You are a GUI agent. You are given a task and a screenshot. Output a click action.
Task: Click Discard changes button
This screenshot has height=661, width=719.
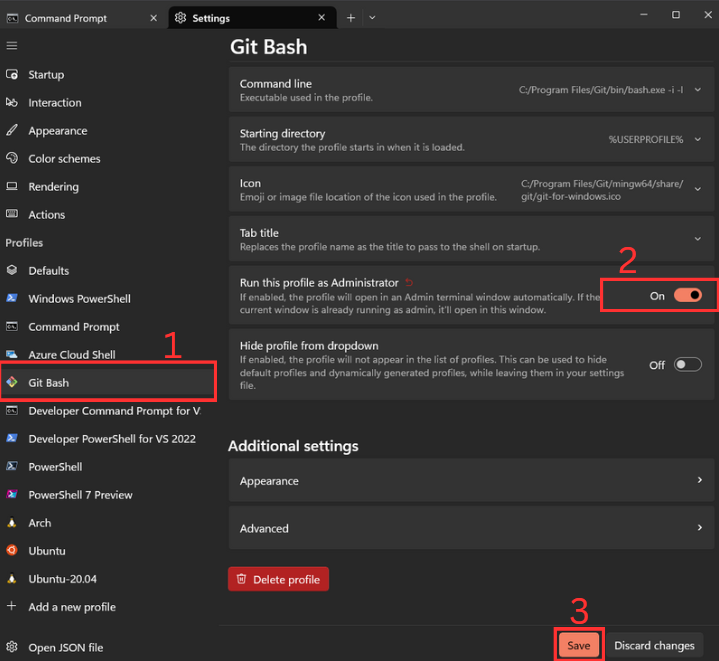[654, 645]
